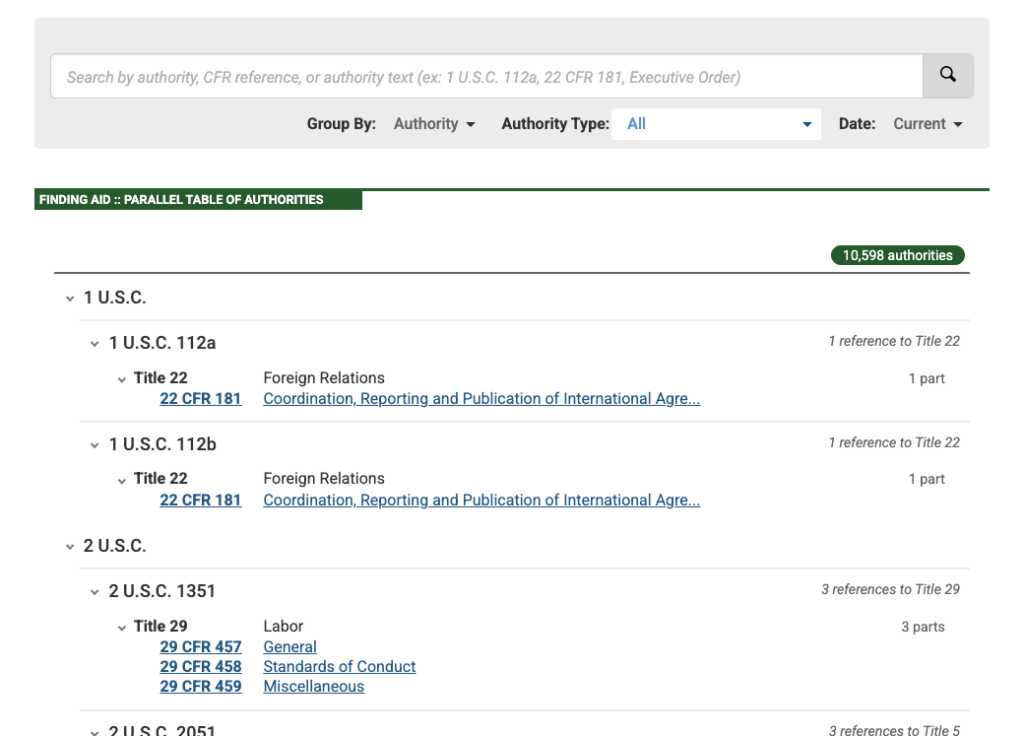Collapse Title 22 under 1 U.S.C. 112a

tap(121, 379)
